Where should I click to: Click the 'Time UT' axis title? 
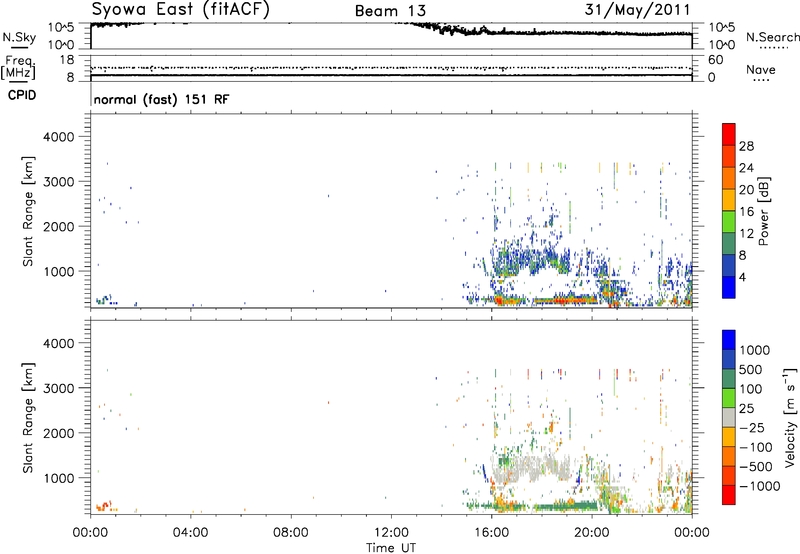391,547
